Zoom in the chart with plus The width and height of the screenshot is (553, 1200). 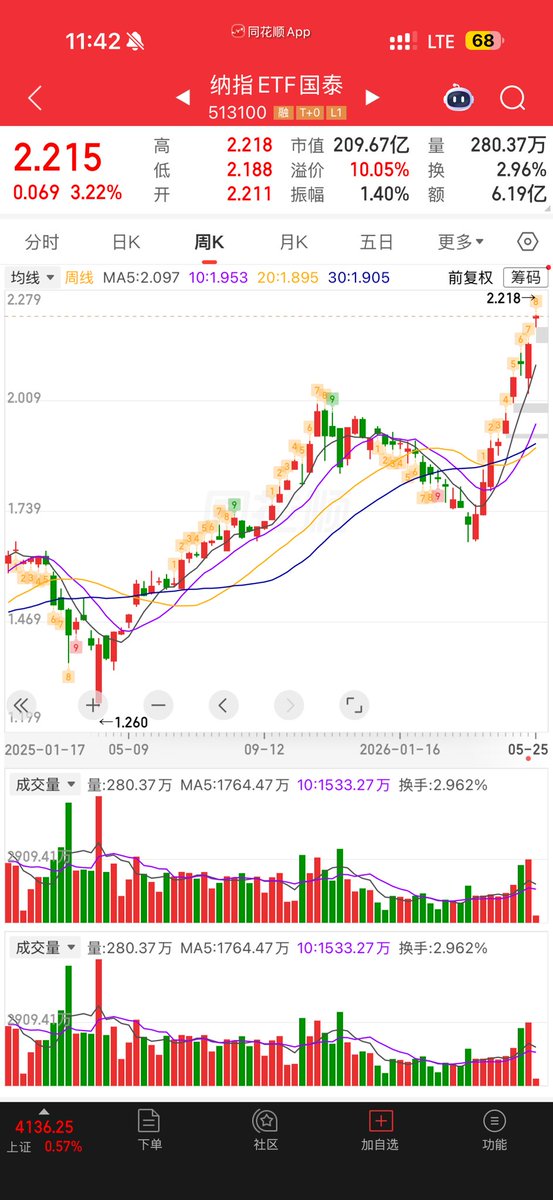tap(95, 705)
